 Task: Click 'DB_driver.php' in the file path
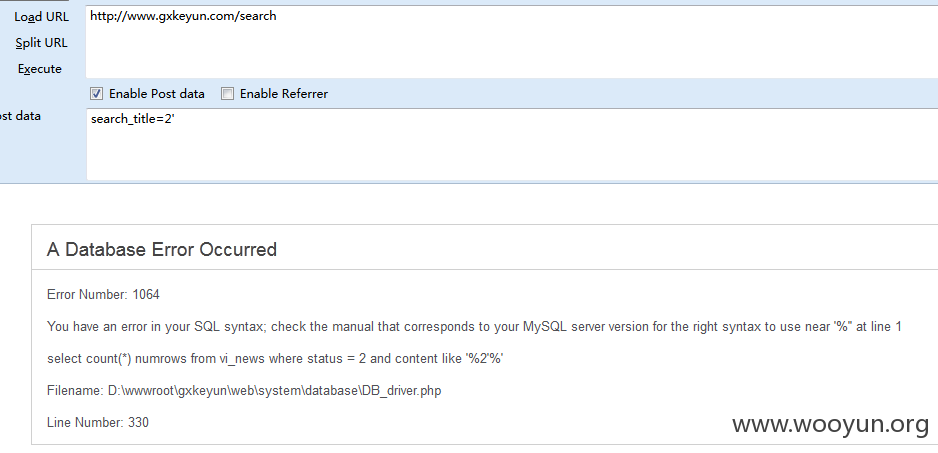pos(401,391)
